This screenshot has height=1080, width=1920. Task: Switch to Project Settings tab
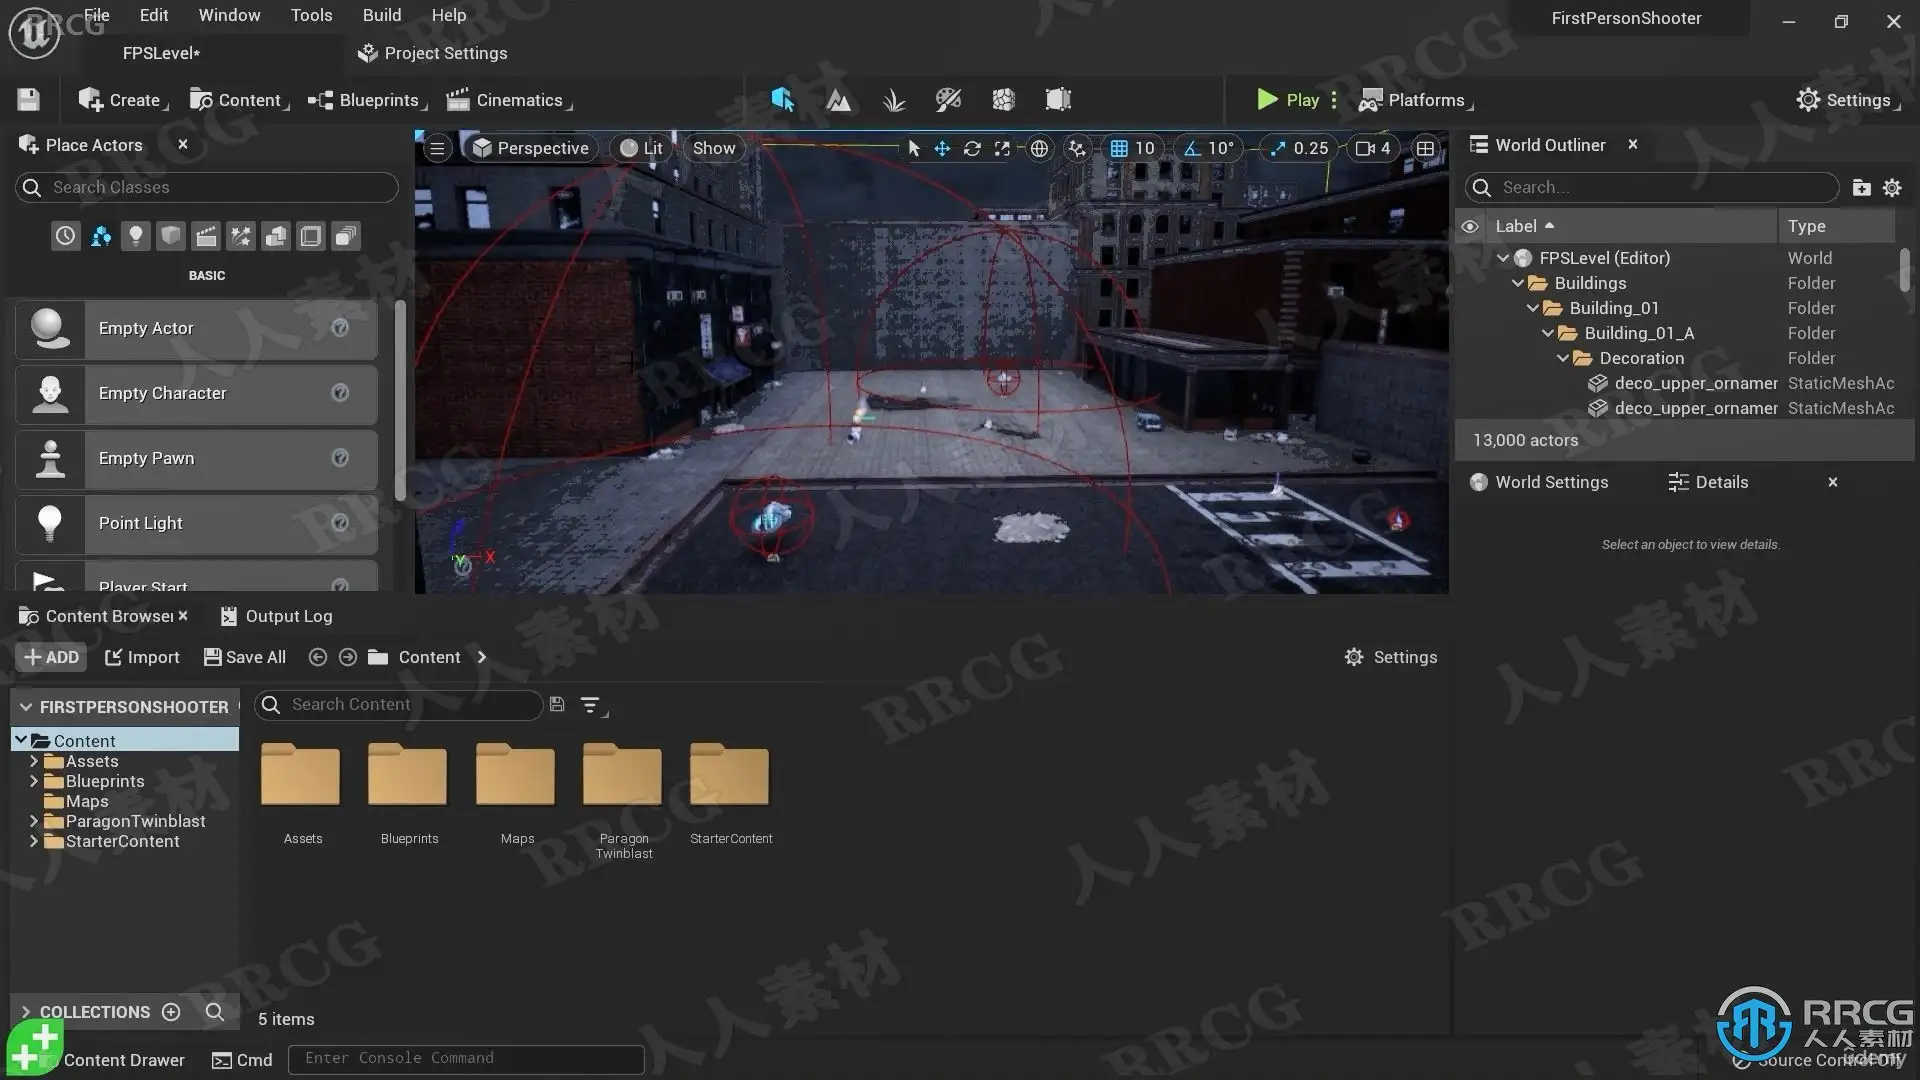pyautogui.click(x=433, y=53)
